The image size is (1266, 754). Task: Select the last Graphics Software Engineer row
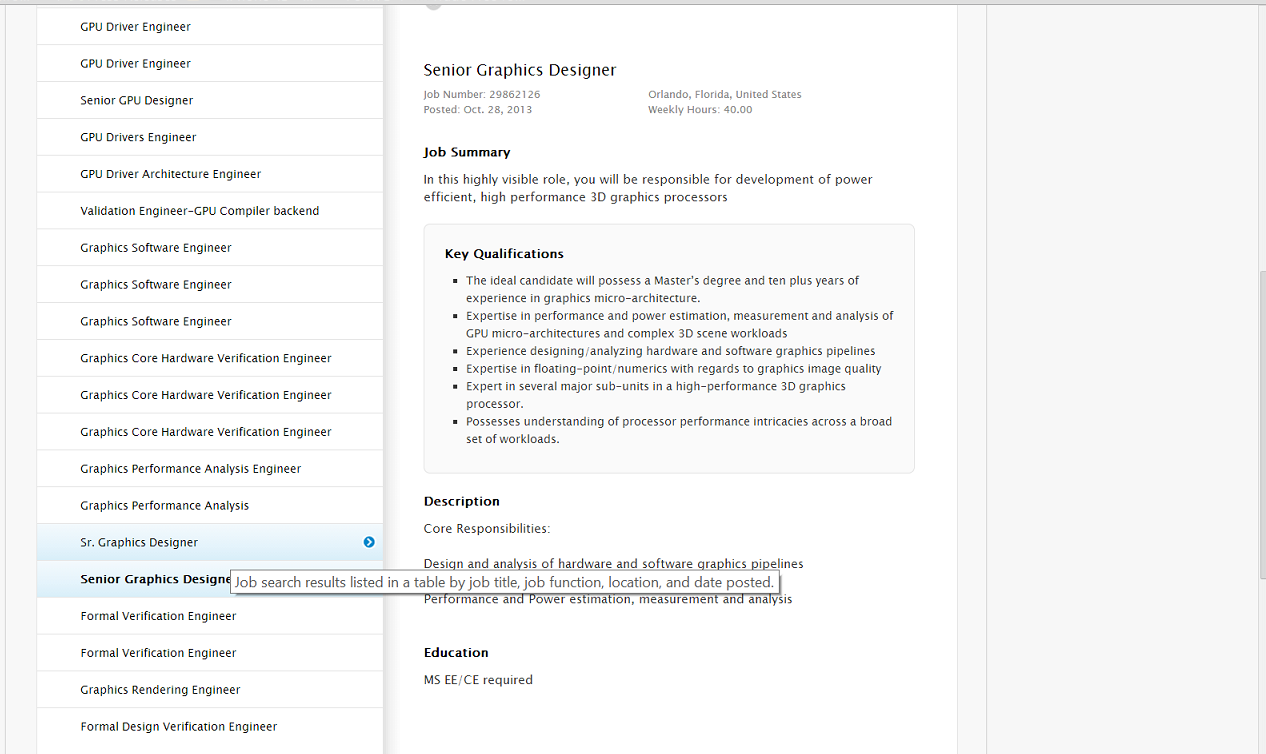[x=155, y=322]
